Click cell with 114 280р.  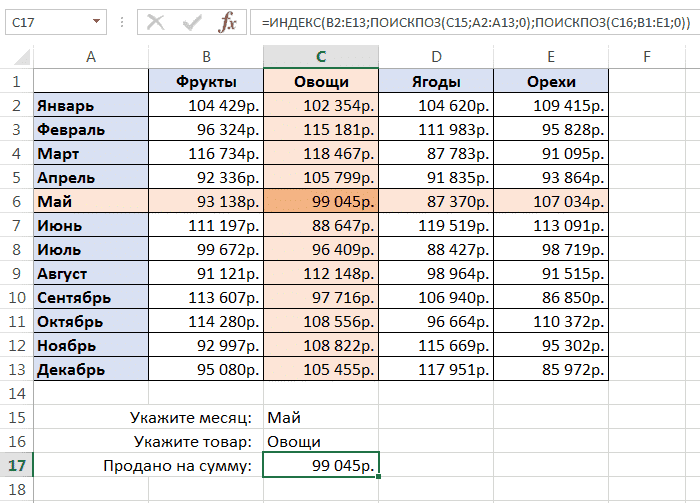point(206,321)
